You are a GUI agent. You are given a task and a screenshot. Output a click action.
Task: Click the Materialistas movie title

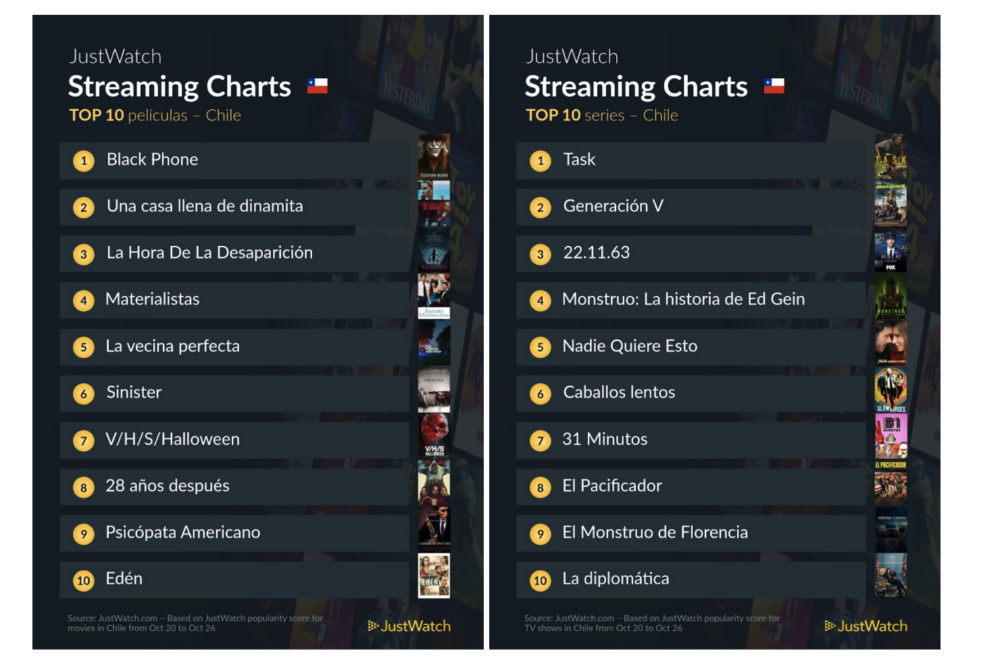(x=153, y=299)
